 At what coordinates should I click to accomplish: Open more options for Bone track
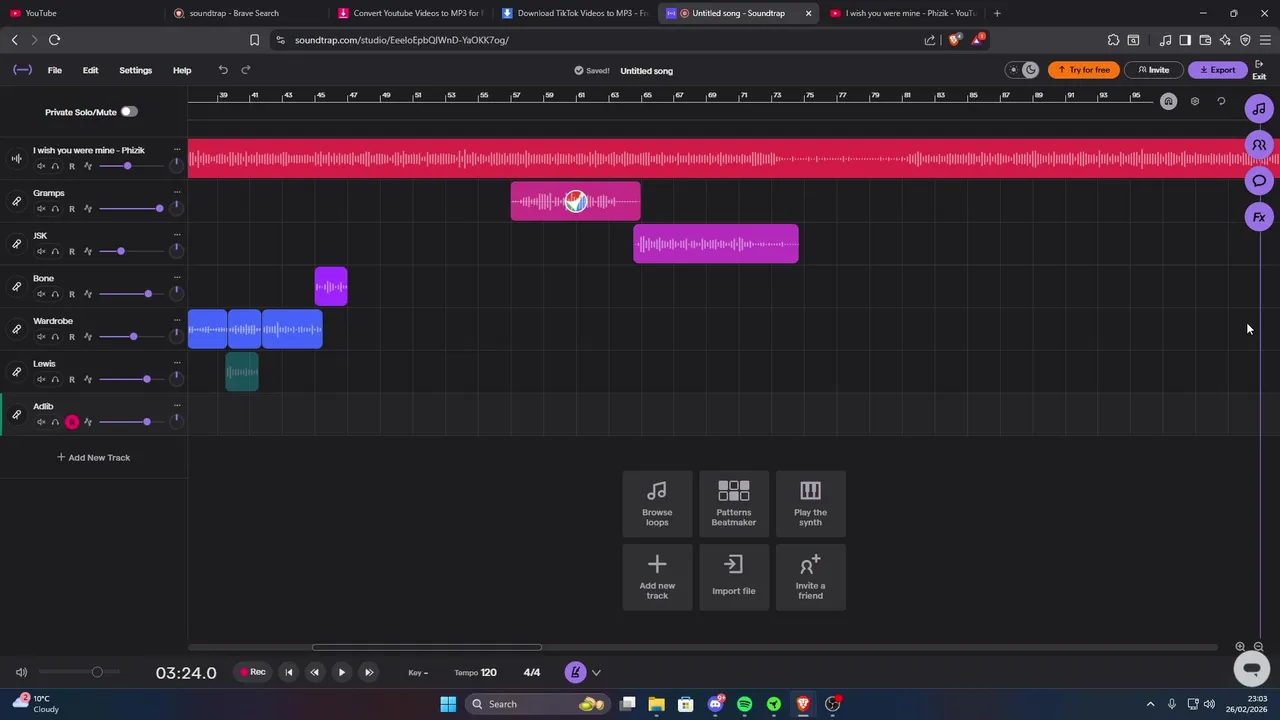coord(177,277)
